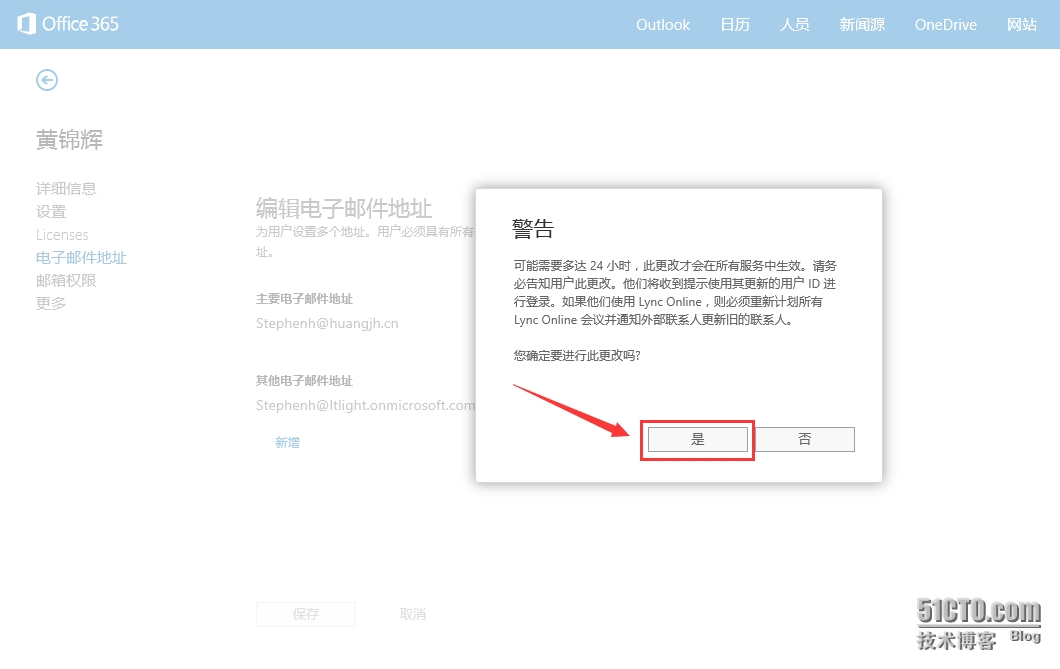Go back using the circled arrow icon

point(47,80)
